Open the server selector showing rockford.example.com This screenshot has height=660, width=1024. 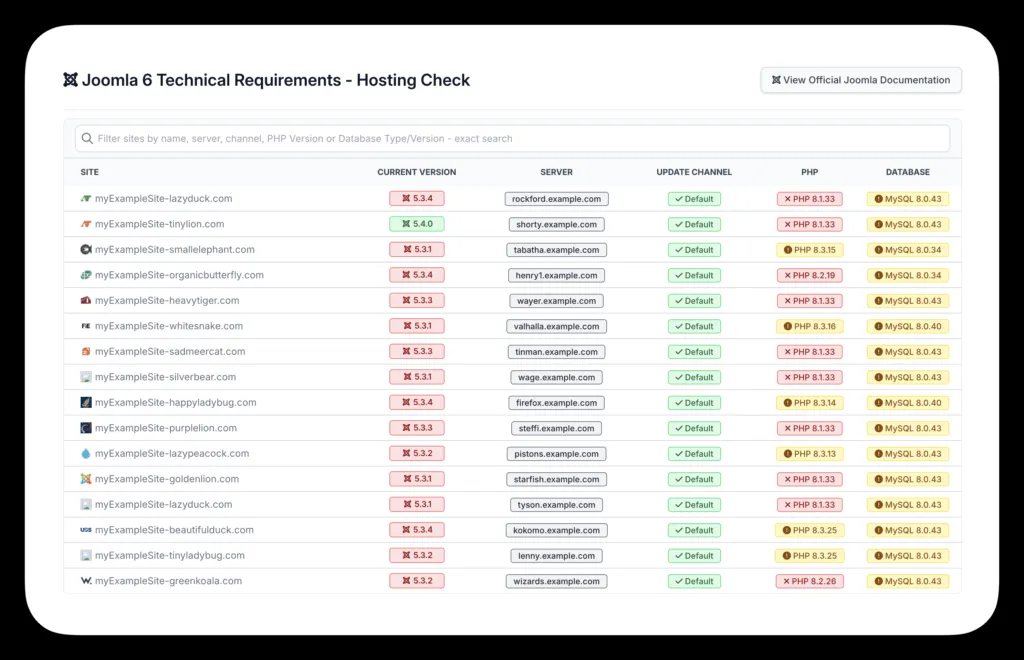point(556,198)
